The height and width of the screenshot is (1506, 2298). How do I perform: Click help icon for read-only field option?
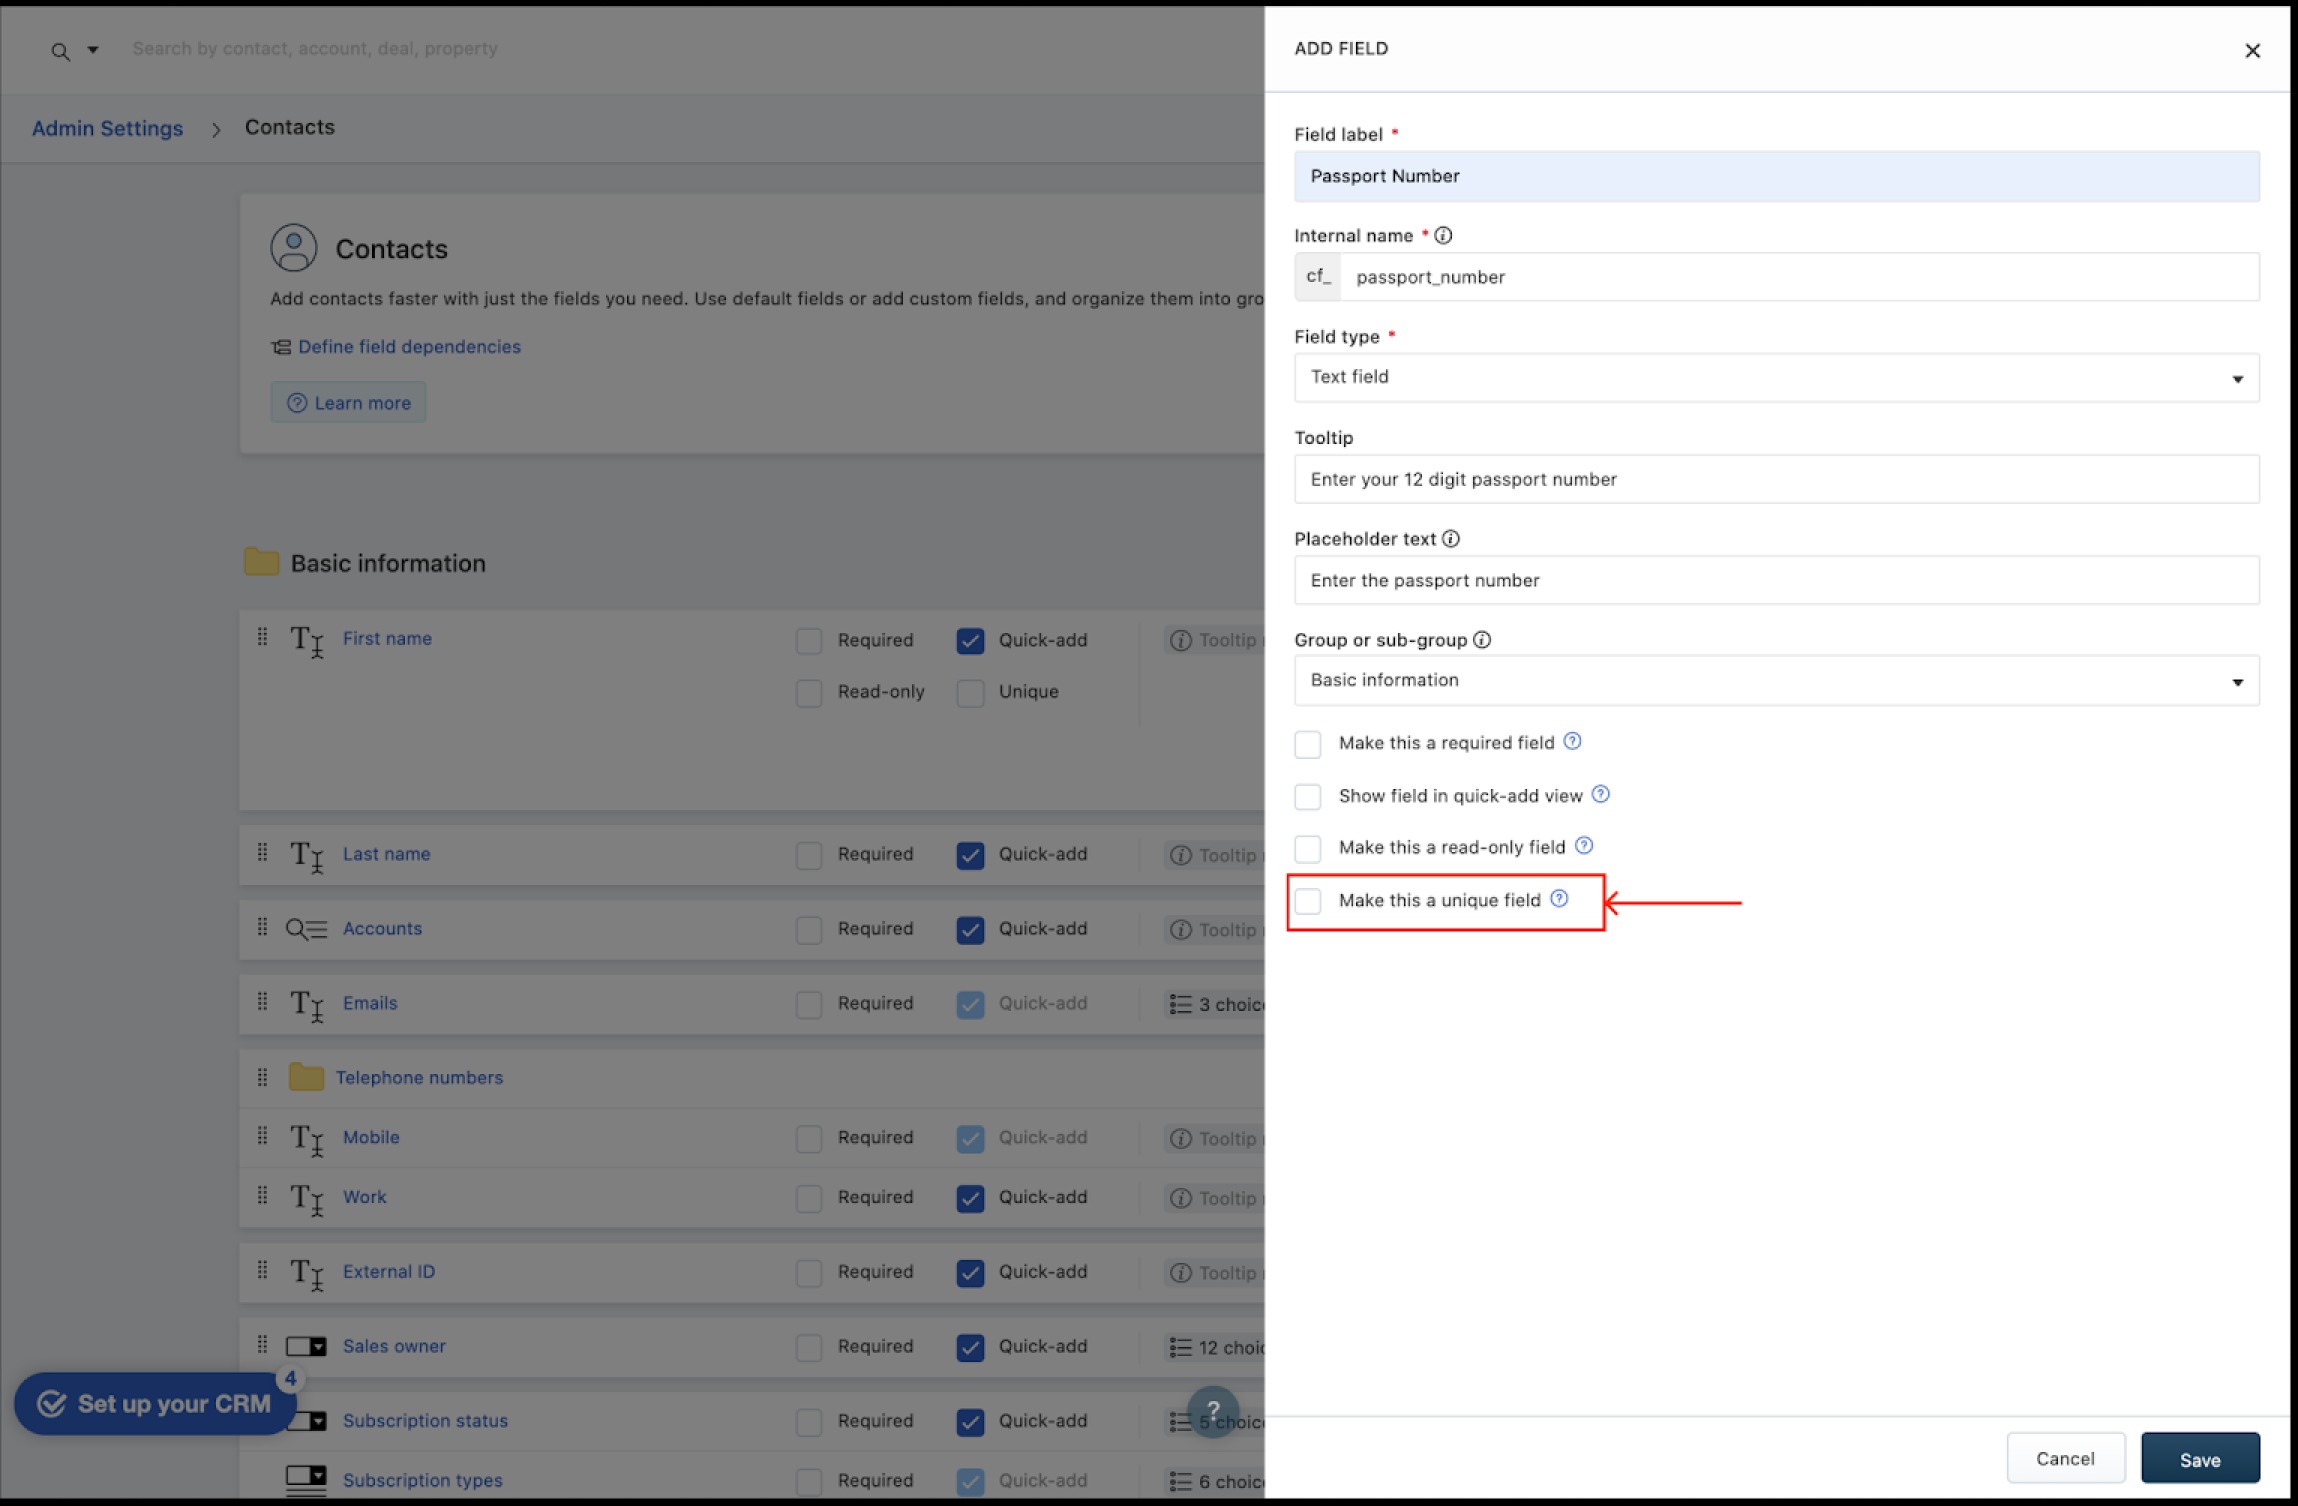click(x=1584, y=847)
